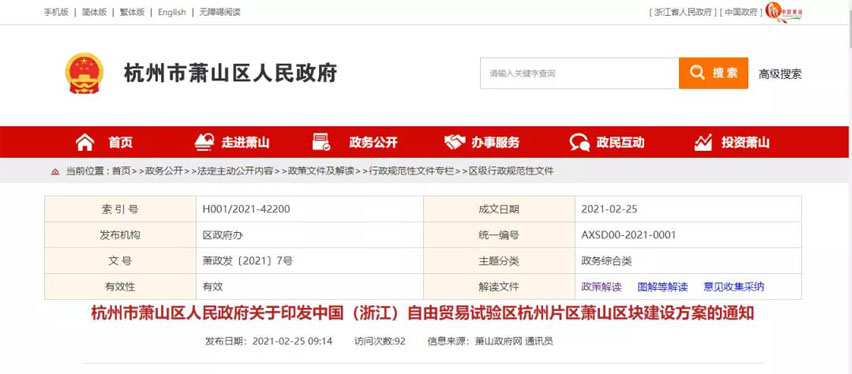Open the 意见收集采纳 link
852x374 pixels.
tap(734, 286)
